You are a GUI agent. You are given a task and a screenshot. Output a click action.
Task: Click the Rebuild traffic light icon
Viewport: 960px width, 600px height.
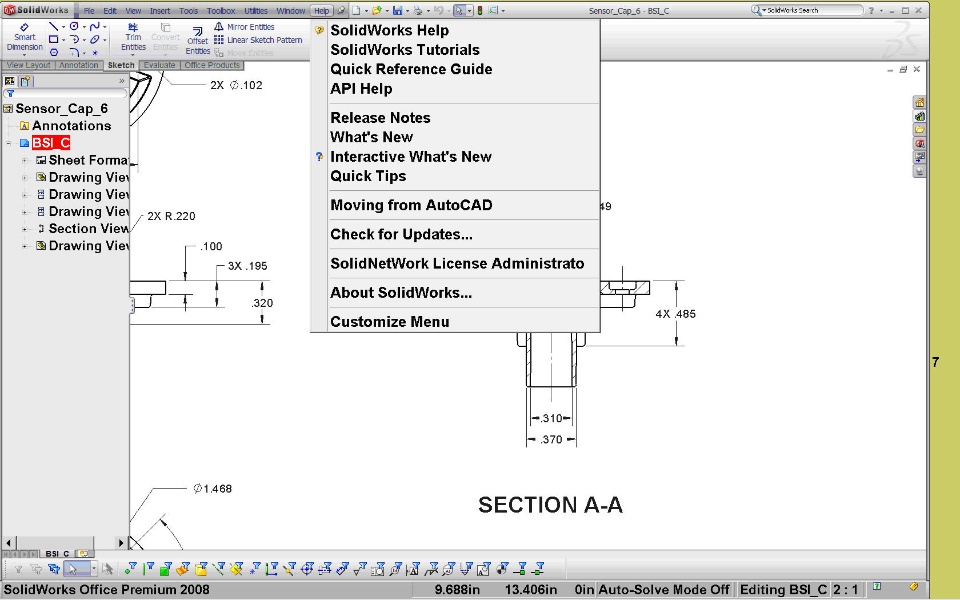tap(480, 10)
